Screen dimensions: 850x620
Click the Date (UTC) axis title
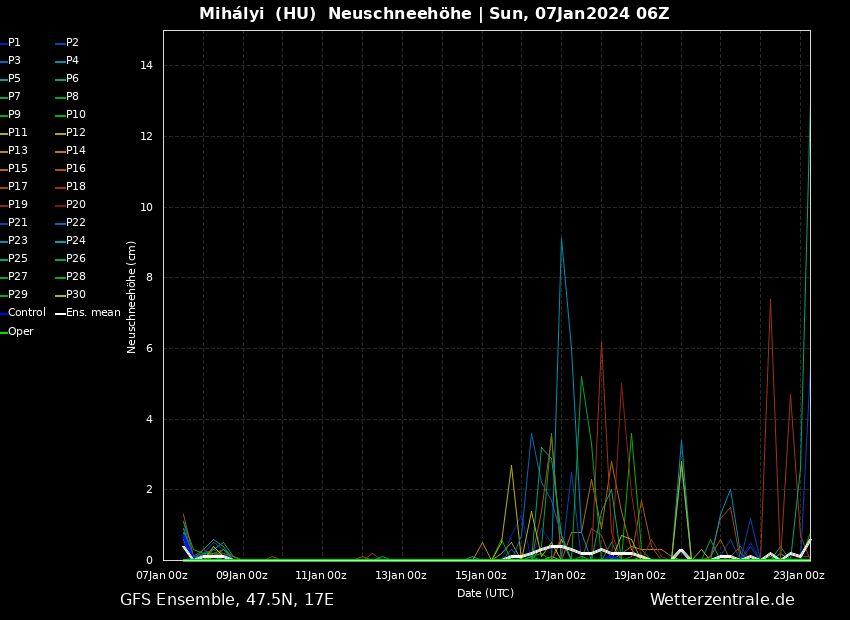(485, 594)
